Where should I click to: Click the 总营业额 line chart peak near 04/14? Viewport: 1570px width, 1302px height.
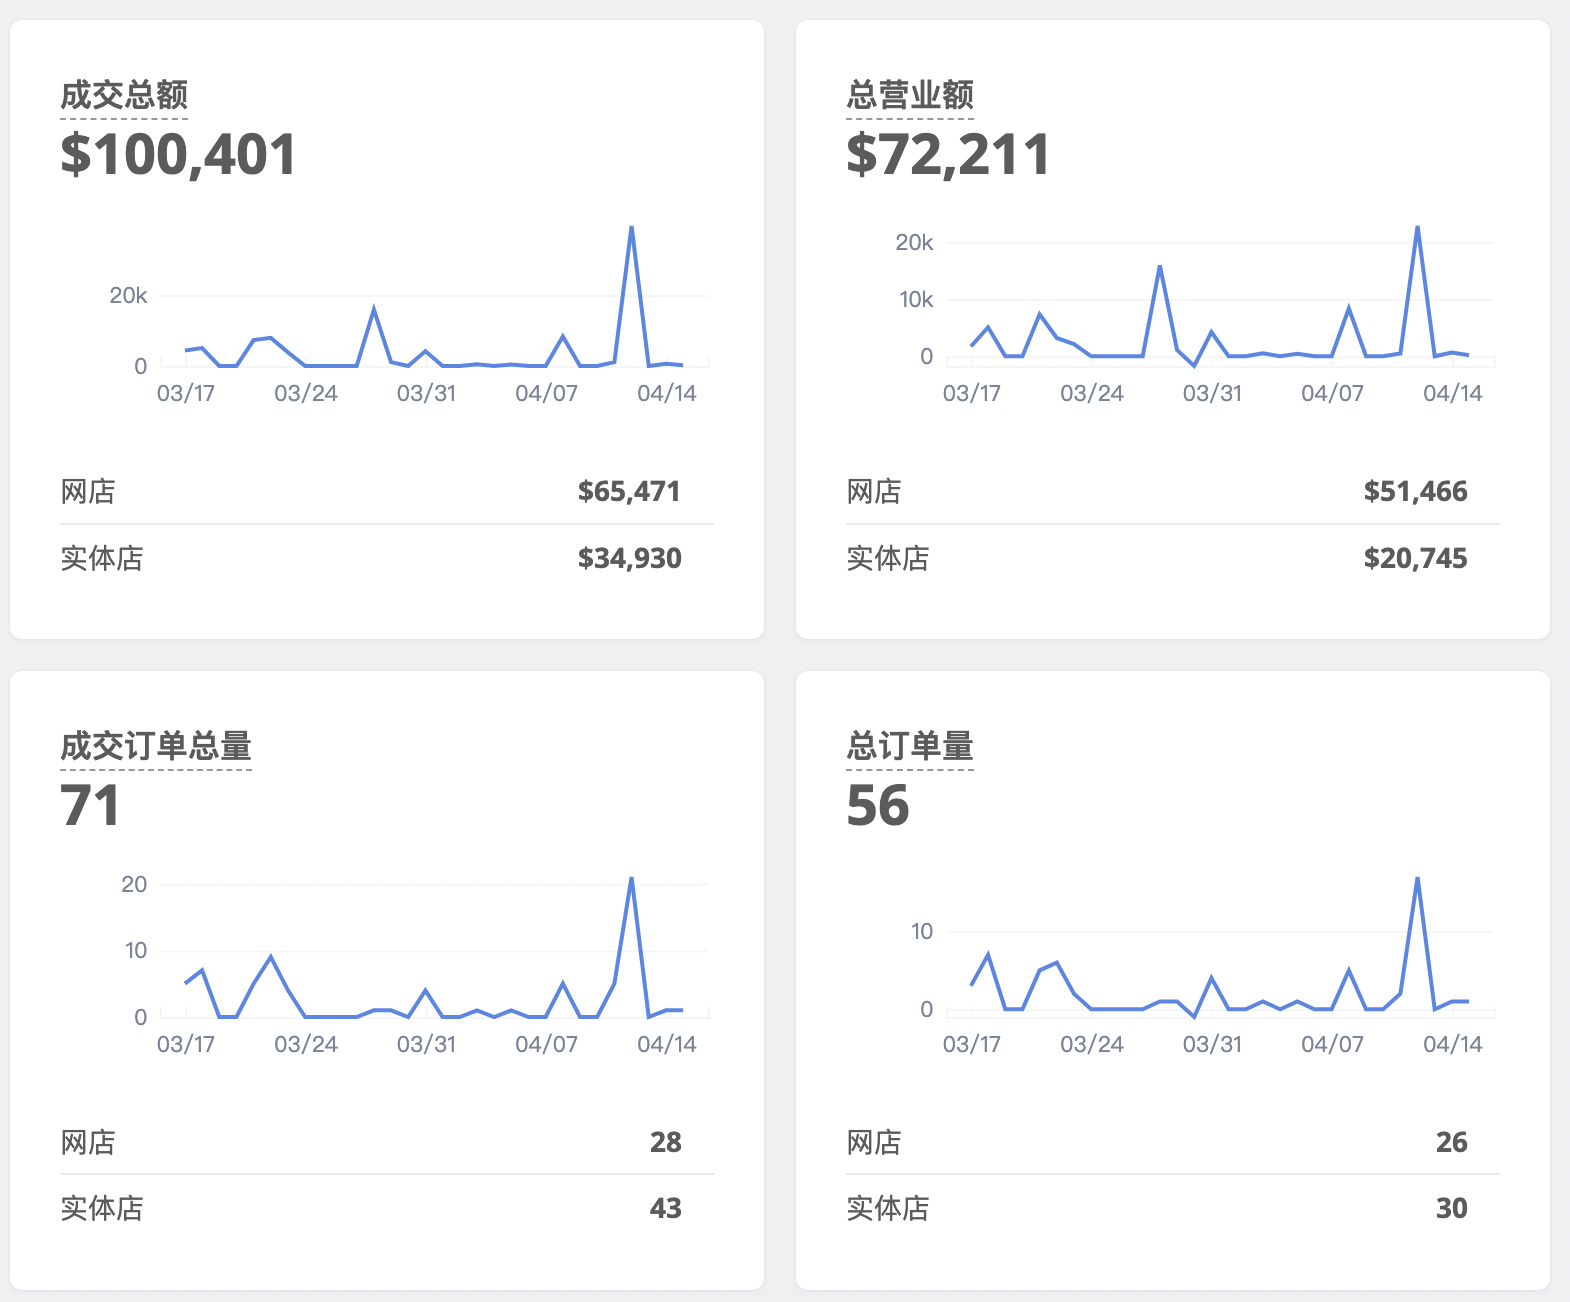click(1417, 228)
